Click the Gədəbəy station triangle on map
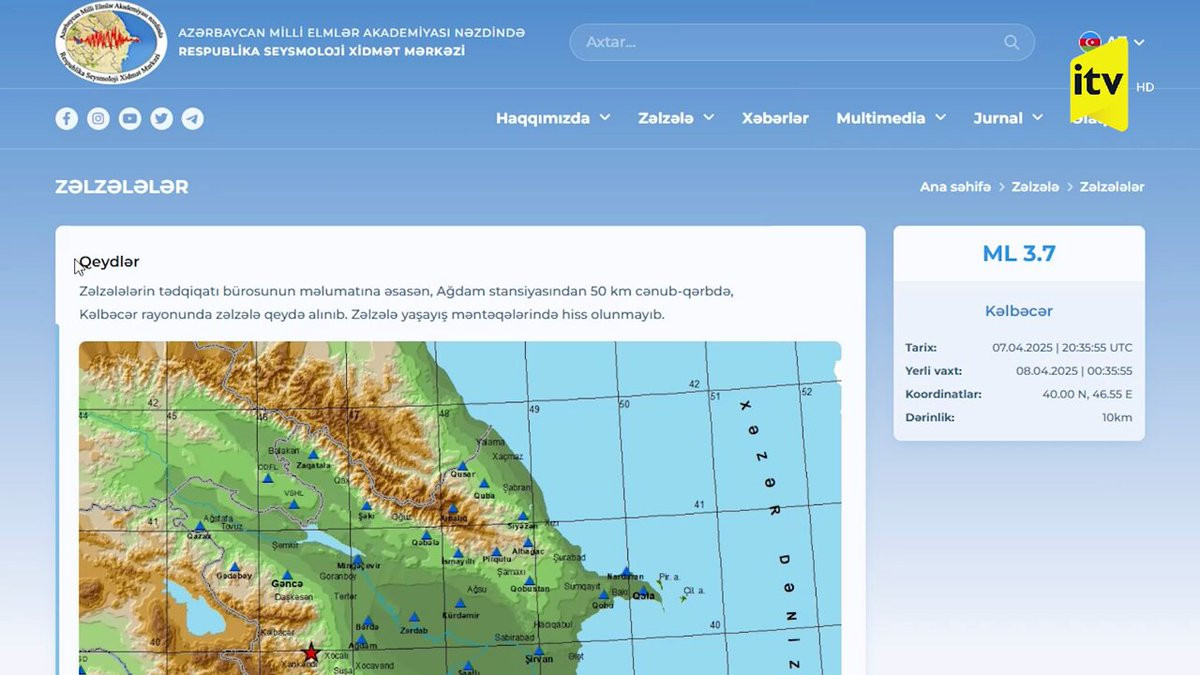 click(x=235, y=566)
